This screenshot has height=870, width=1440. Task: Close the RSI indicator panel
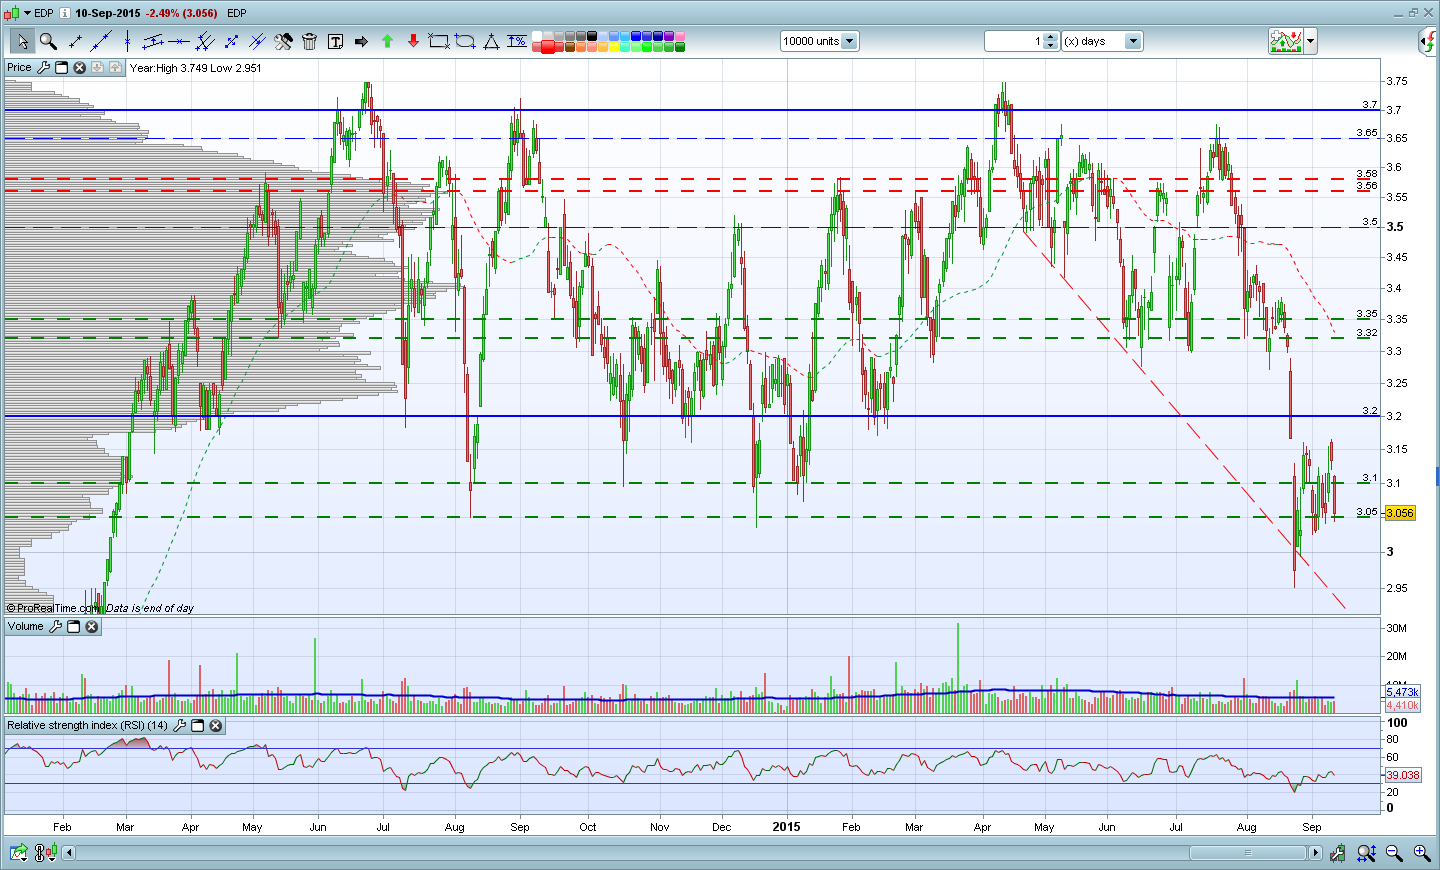click(x=215, y=726)
